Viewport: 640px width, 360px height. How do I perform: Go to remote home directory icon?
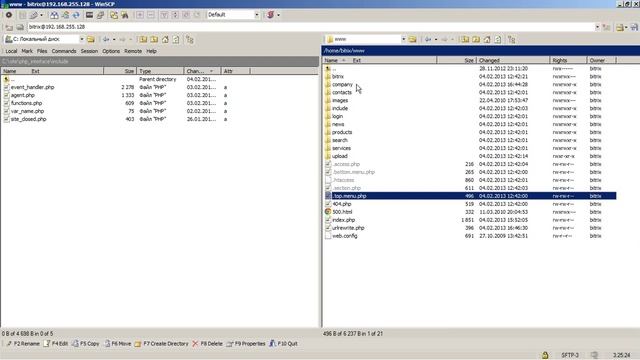point(487,39)
